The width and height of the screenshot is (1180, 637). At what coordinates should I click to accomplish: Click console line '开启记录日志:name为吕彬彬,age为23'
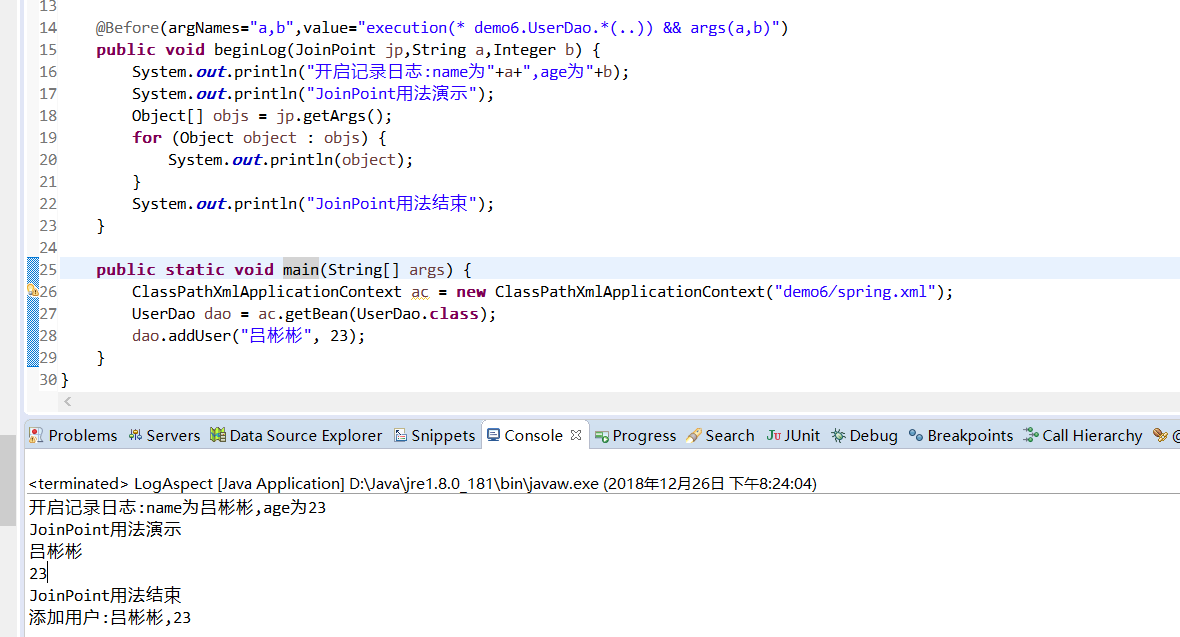point(178,507)
